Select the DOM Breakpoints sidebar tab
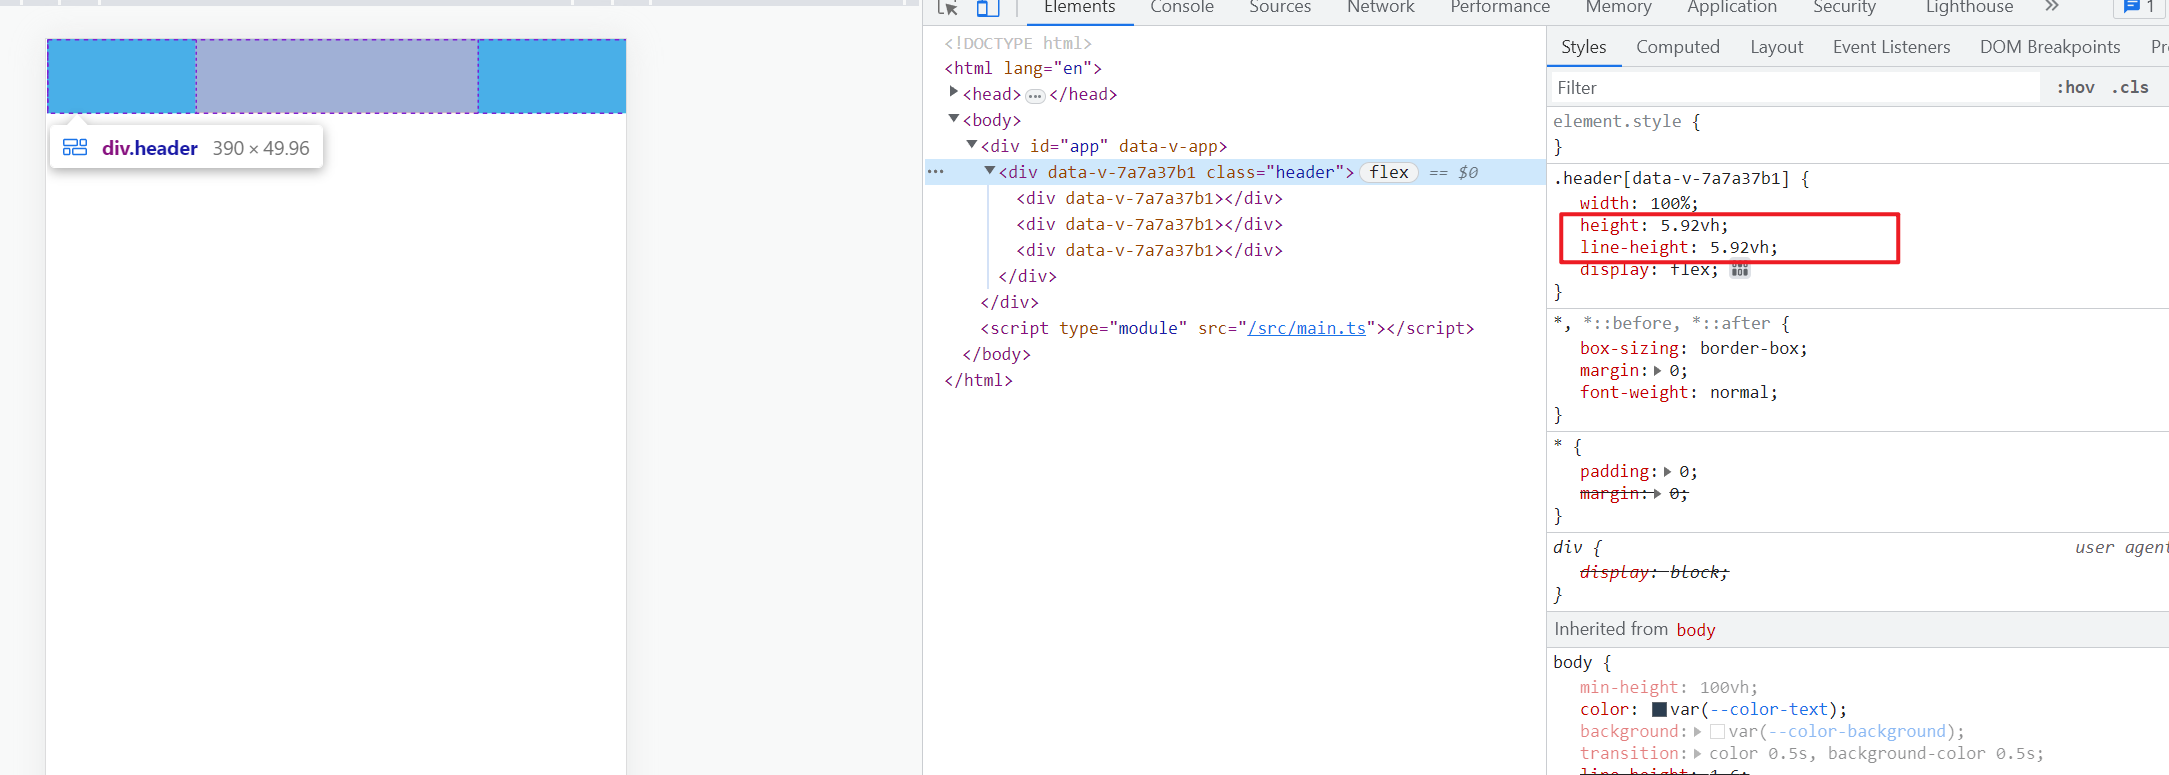2169x775 pixels. tap(2050, 47)
